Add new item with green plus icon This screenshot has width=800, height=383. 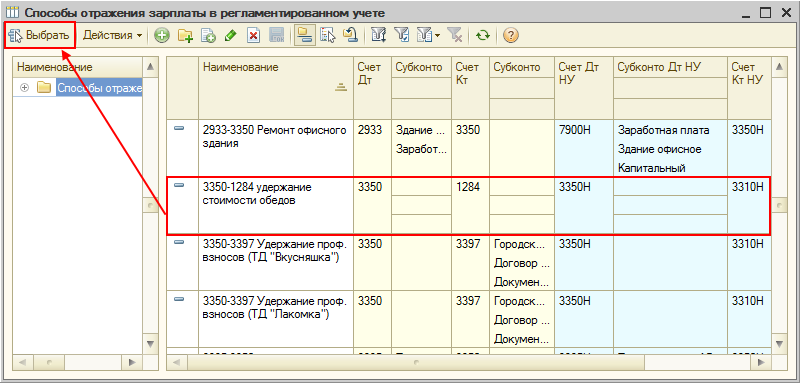coord(162,36)
